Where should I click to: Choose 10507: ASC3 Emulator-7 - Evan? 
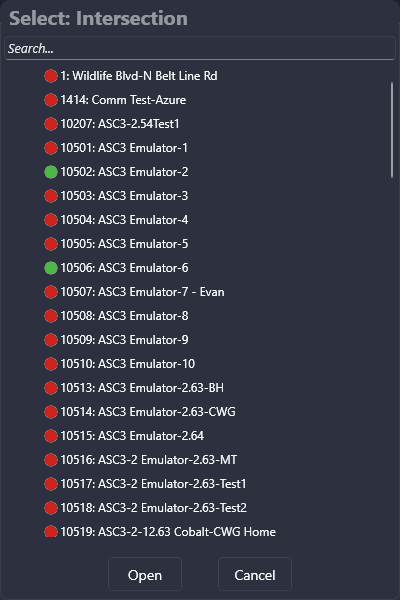(142, 292)
